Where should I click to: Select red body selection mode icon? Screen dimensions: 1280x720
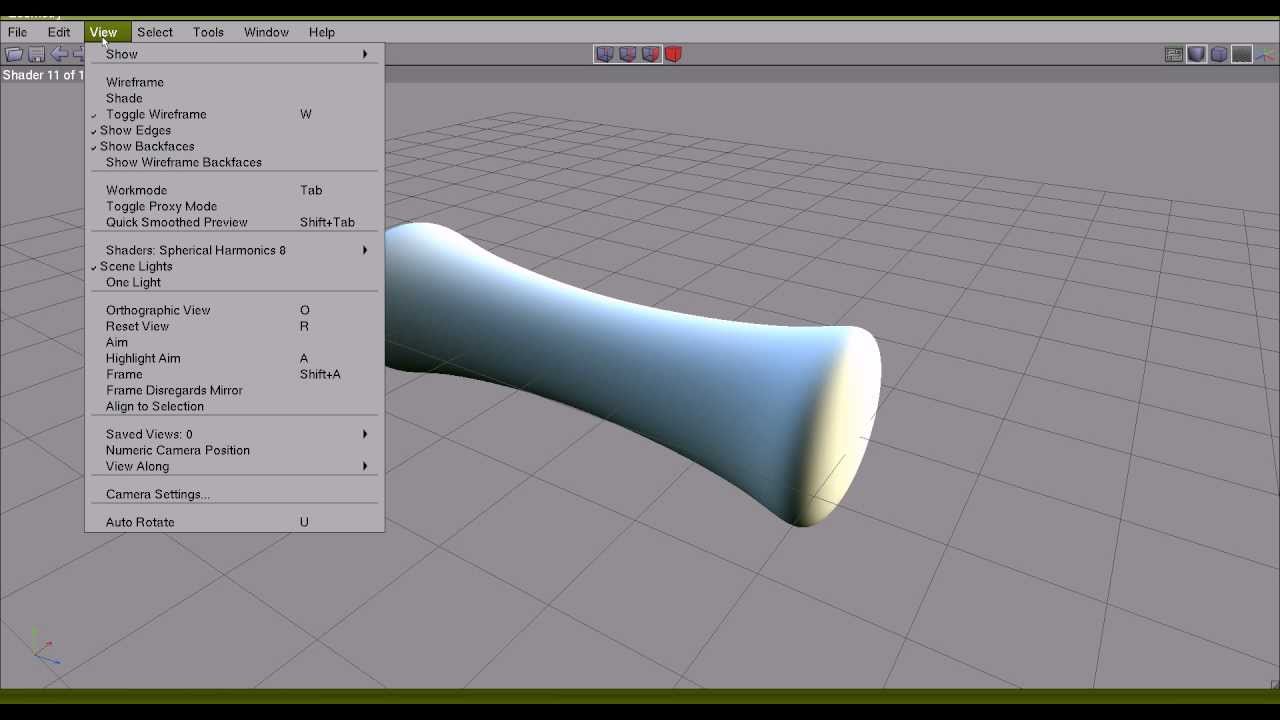click(673, 54)
